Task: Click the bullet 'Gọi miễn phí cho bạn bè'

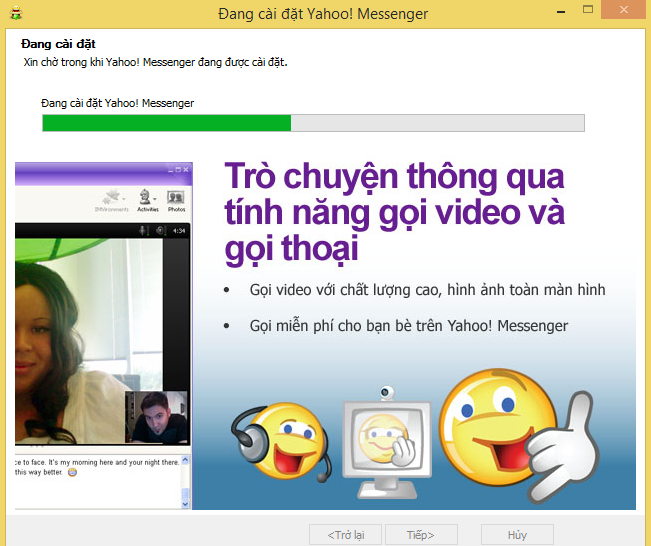Action: click(x=409, y=326)
